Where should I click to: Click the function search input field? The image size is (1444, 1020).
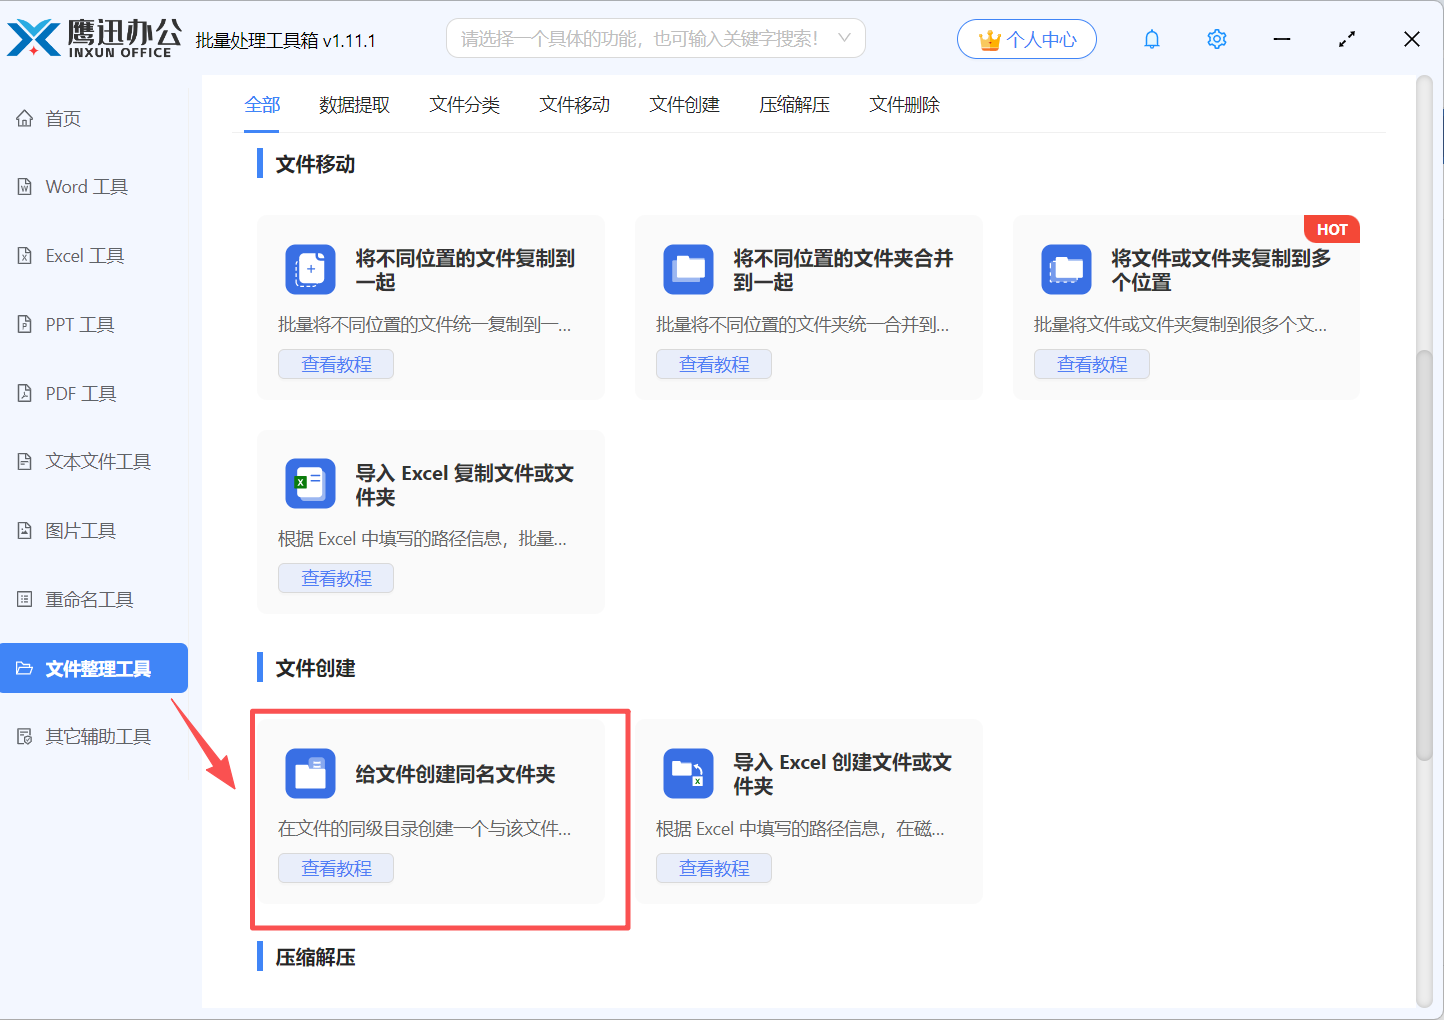tap(640, 39)
